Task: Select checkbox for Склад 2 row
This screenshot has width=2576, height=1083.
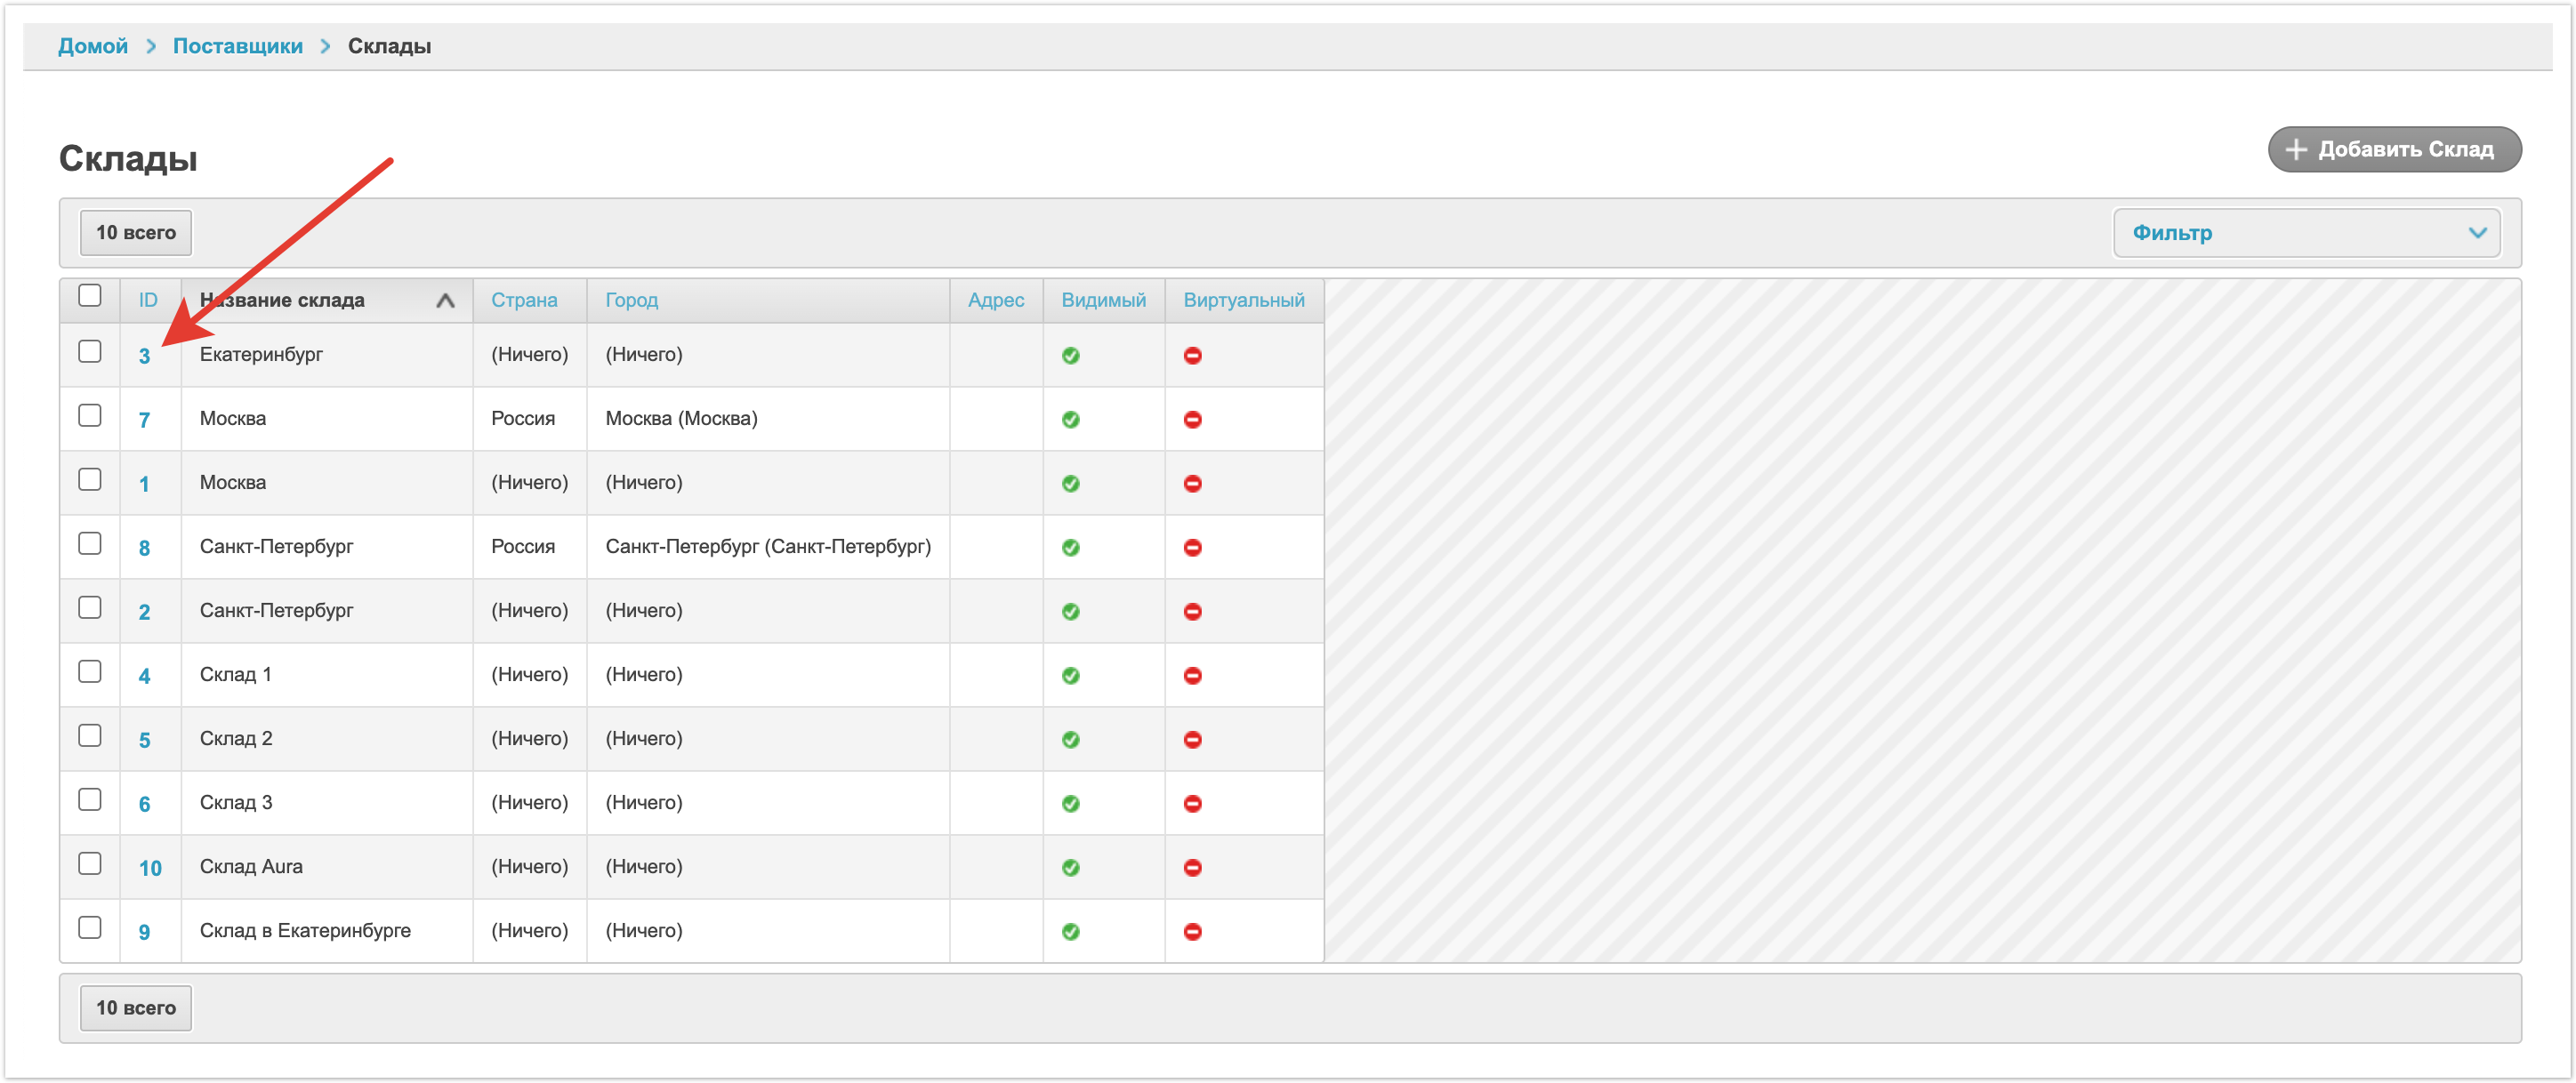Action: [90, 735]
